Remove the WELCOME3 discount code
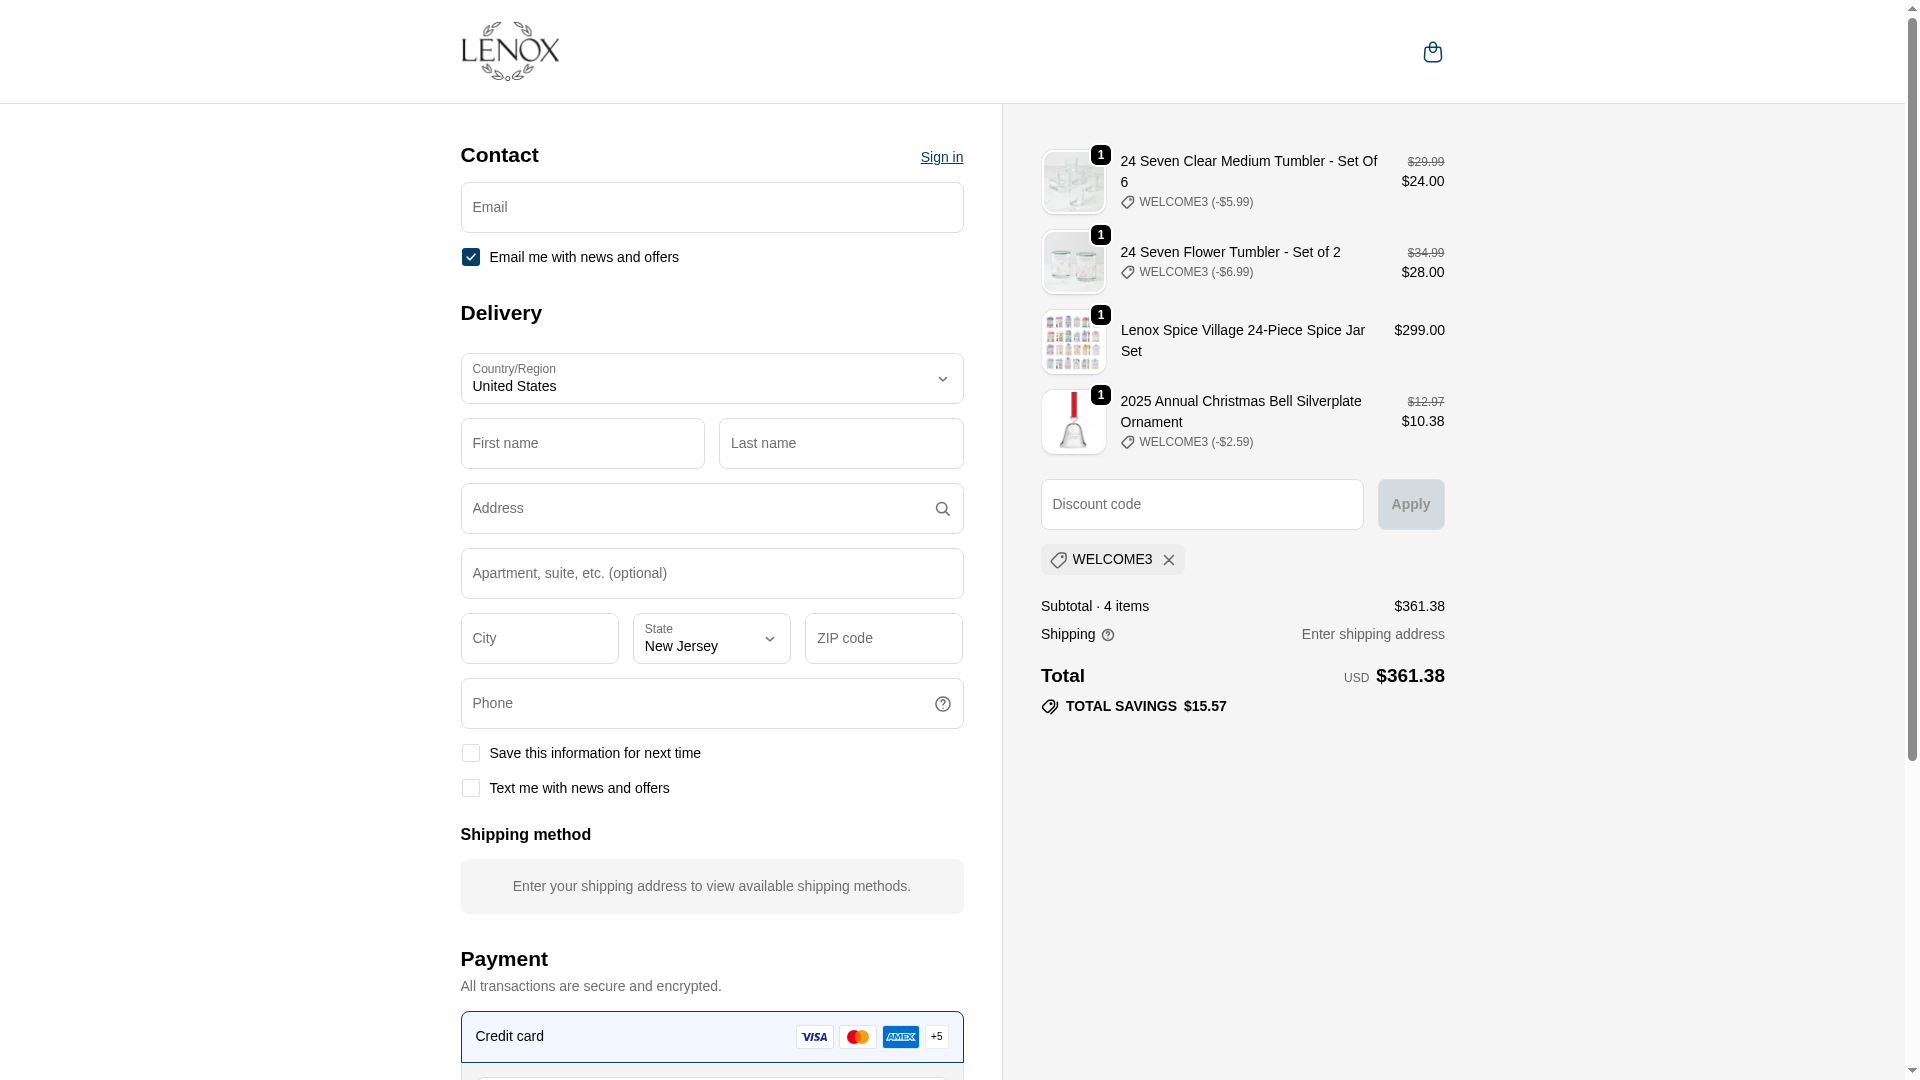This screenshot has height=1080, width=1920. (1168, 560)
